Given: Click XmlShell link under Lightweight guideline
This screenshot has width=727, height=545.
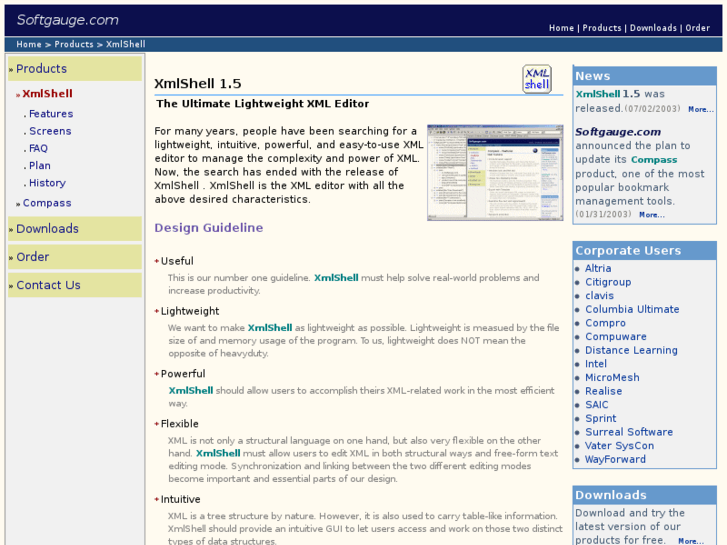Looking at the screenshot, I should tap(270, 328).
